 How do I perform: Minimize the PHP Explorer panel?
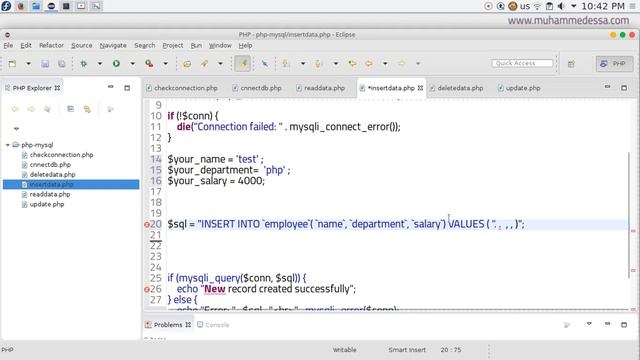111,87
